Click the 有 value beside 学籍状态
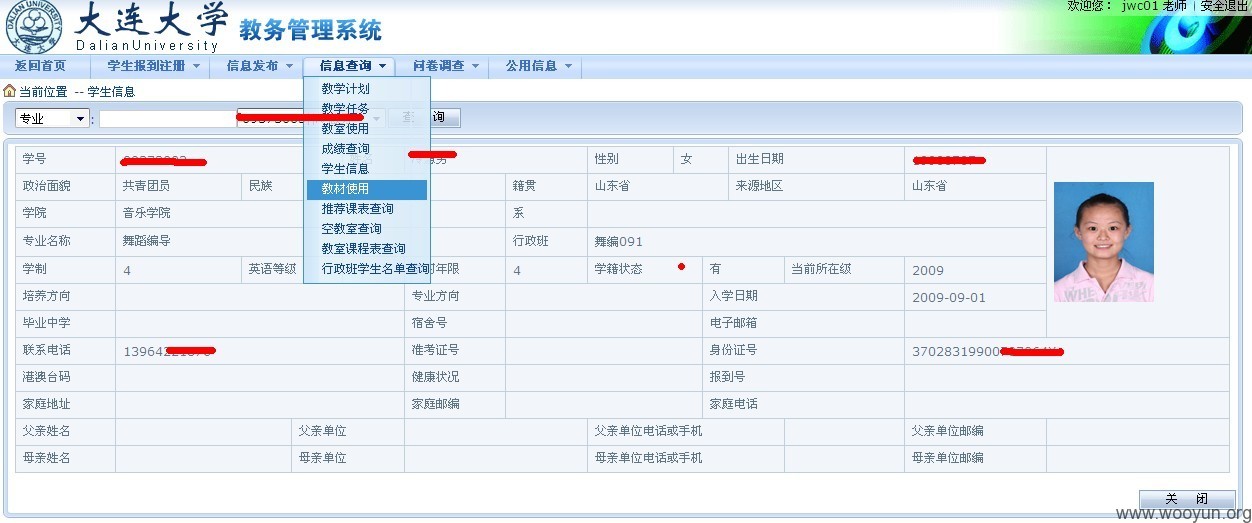The width and height of the screenshot is (1252, 523). click(716, 269)
